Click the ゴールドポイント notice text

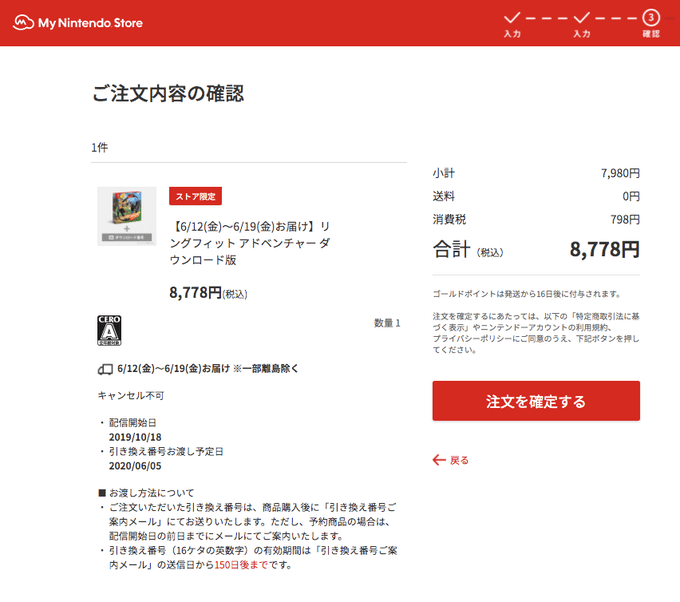[x=526, y=294]
